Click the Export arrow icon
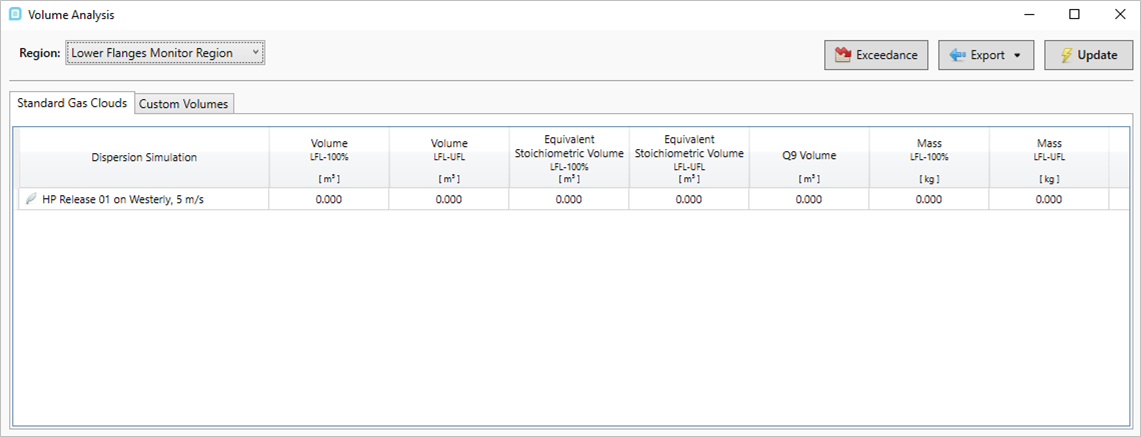 [x=957, y=55]
